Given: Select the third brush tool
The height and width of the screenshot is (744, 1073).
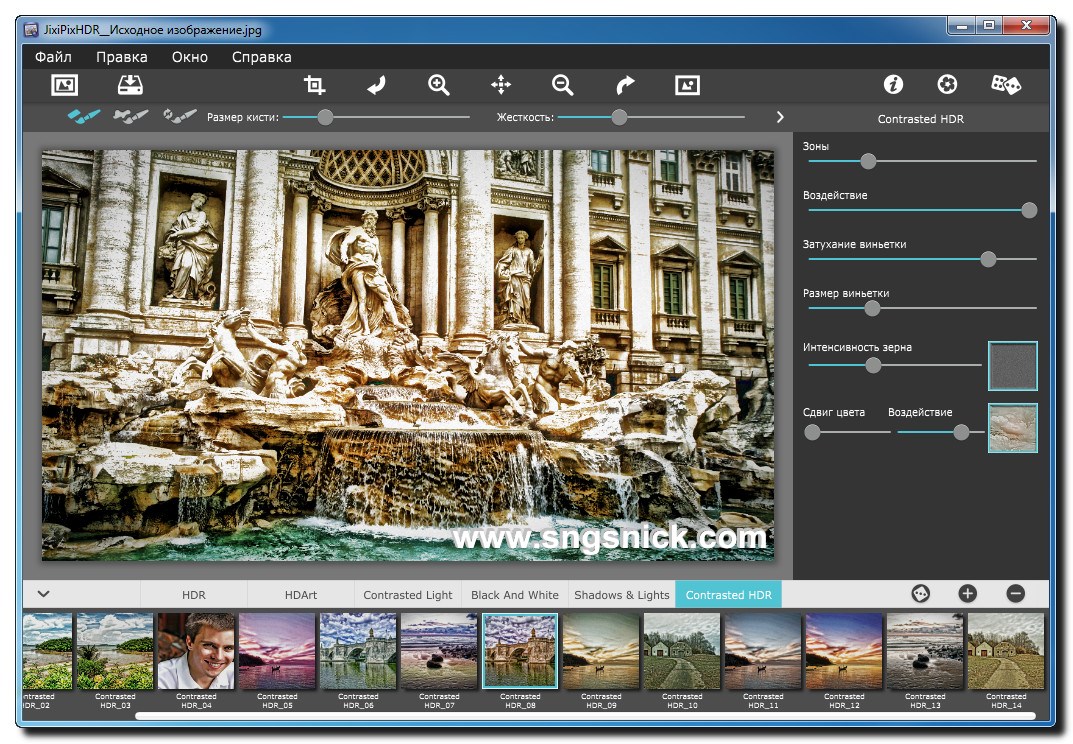Looking at the screenshot, I should tap(180, 116).
